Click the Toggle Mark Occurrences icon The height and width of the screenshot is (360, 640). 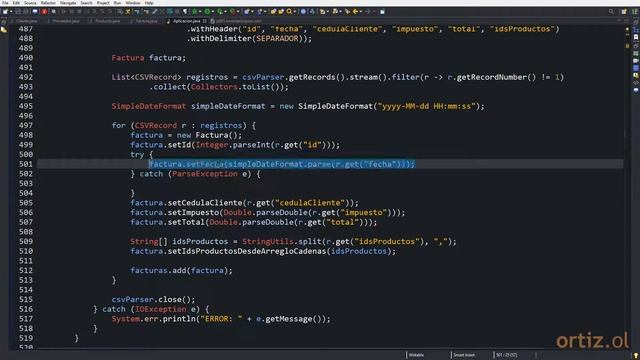(x=155, y=11)
